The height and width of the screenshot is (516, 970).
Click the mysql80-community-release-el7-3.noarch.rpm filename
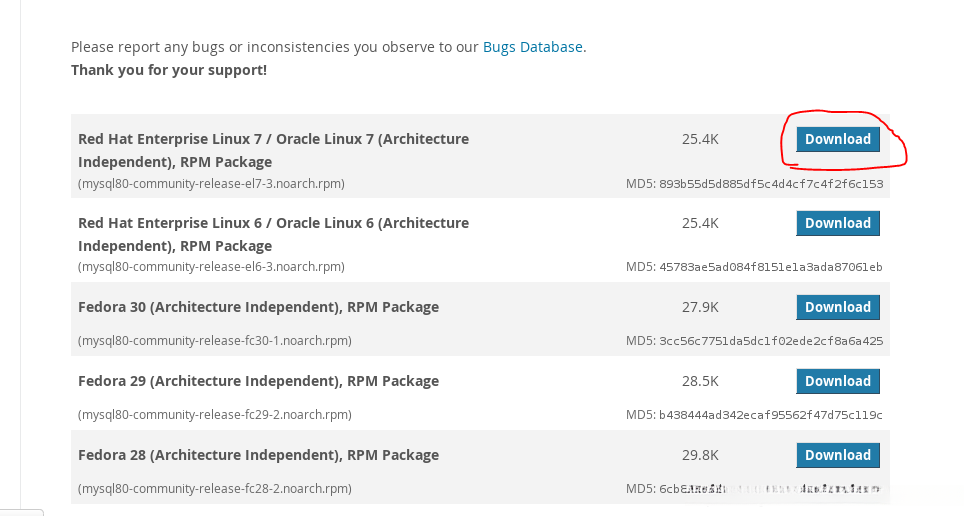point(211,184)
